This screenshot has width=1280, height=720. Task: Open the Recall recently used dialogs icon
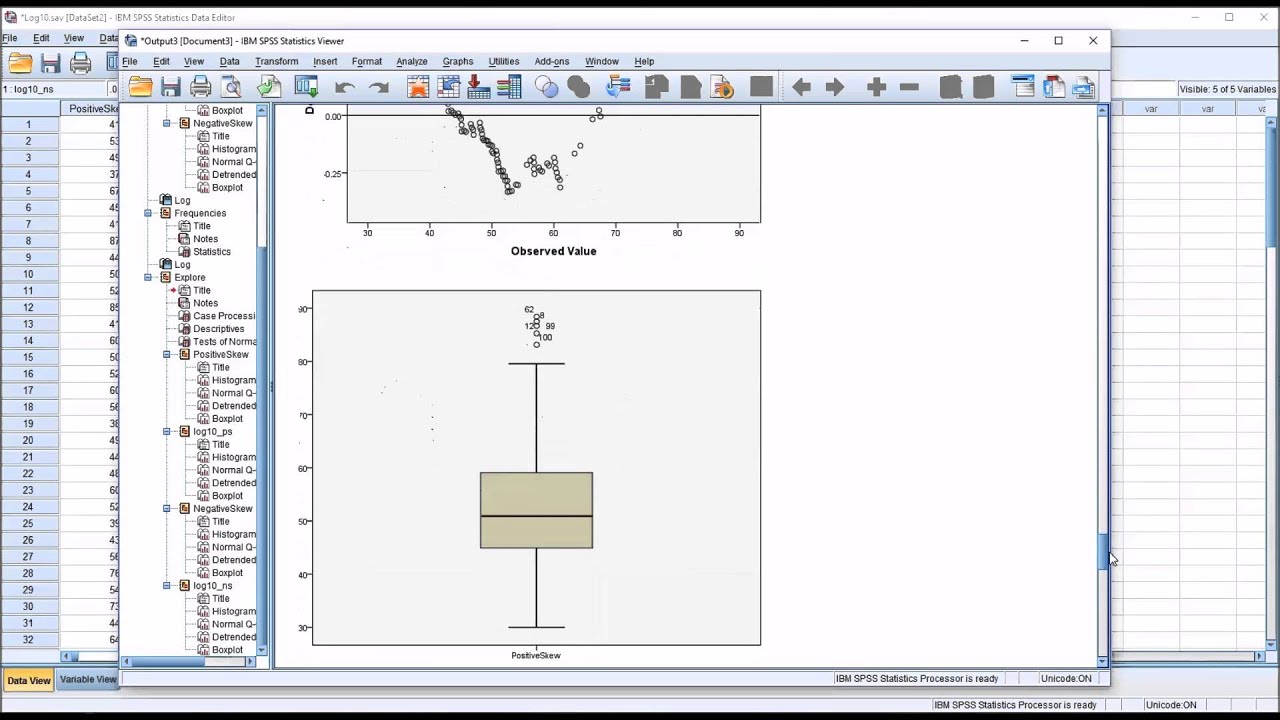pos(306,87)
